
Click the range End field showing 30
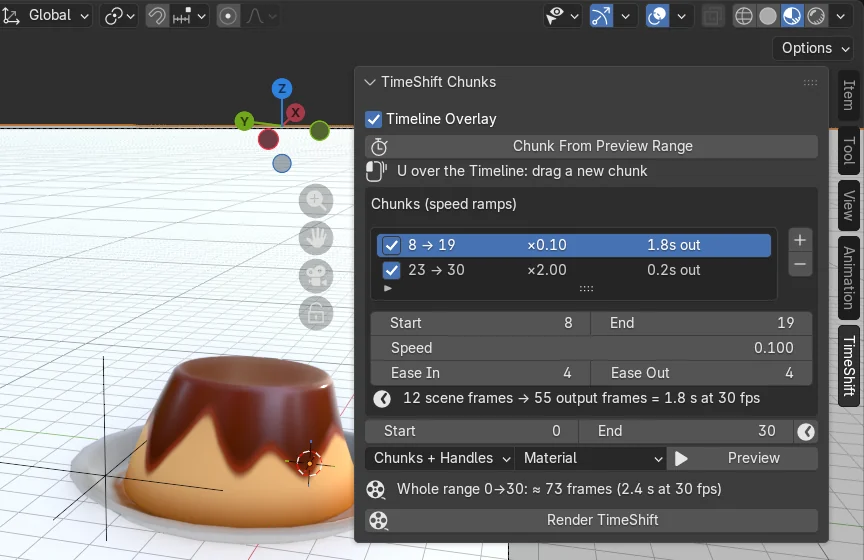(x=686, y=431)
